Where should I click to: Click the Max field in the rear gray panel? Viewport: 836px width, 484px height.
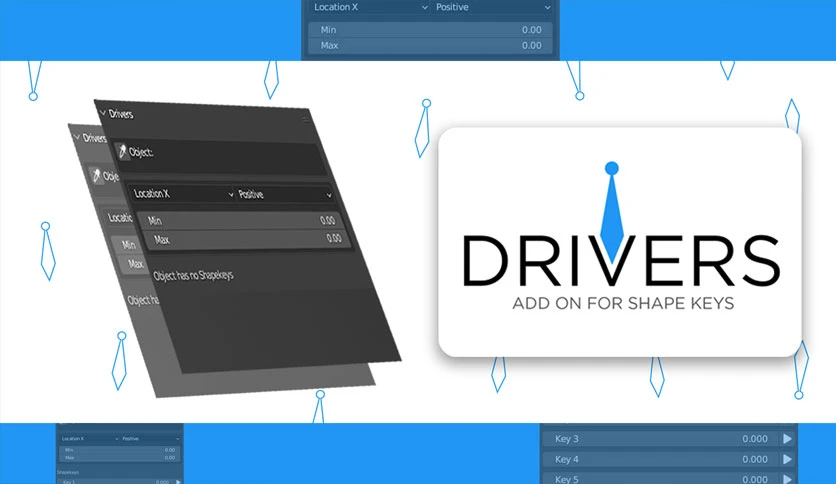pos(134,264)
